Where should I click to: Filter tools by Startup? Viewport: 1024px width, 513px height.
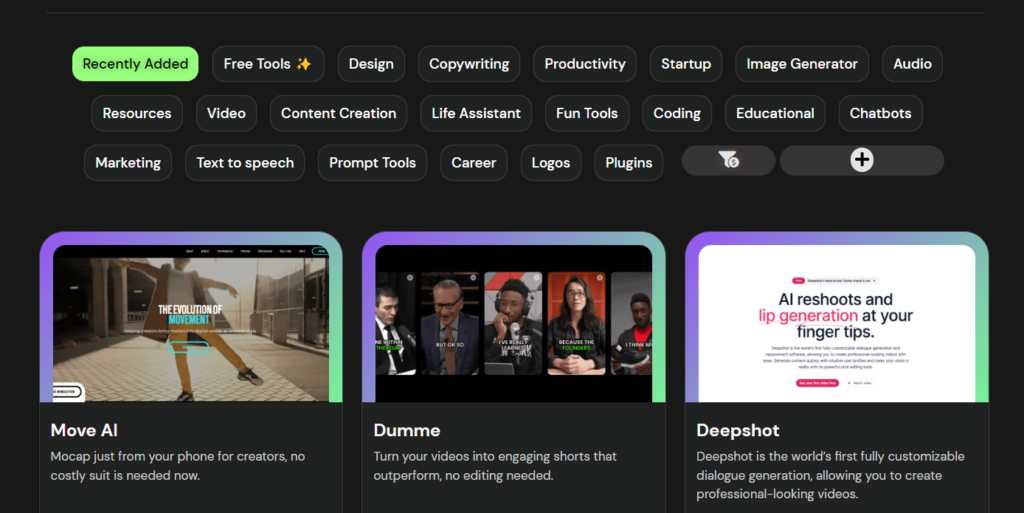(686, 64)
